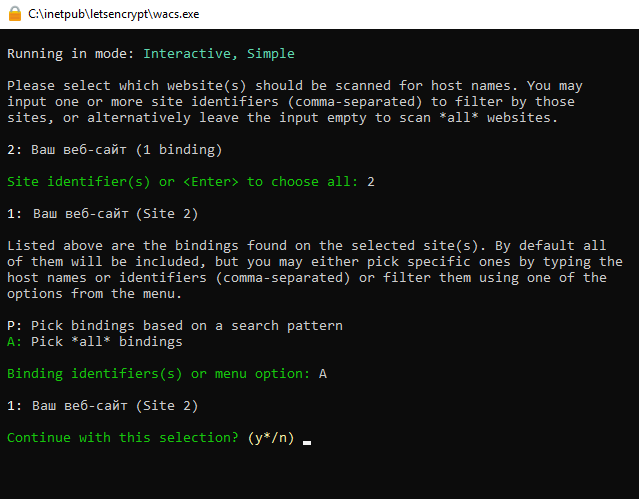Click first '1: Ваш веб-сайт (Site 2)' binding line
This screenshot has width=639, height=499.
(103, 214)
